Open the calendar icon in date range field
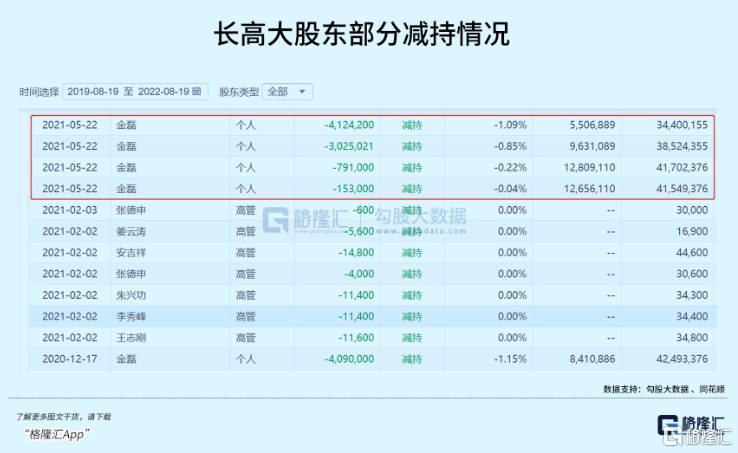The image size is (738, 453). pyautogui.click(x=197, y=91)
